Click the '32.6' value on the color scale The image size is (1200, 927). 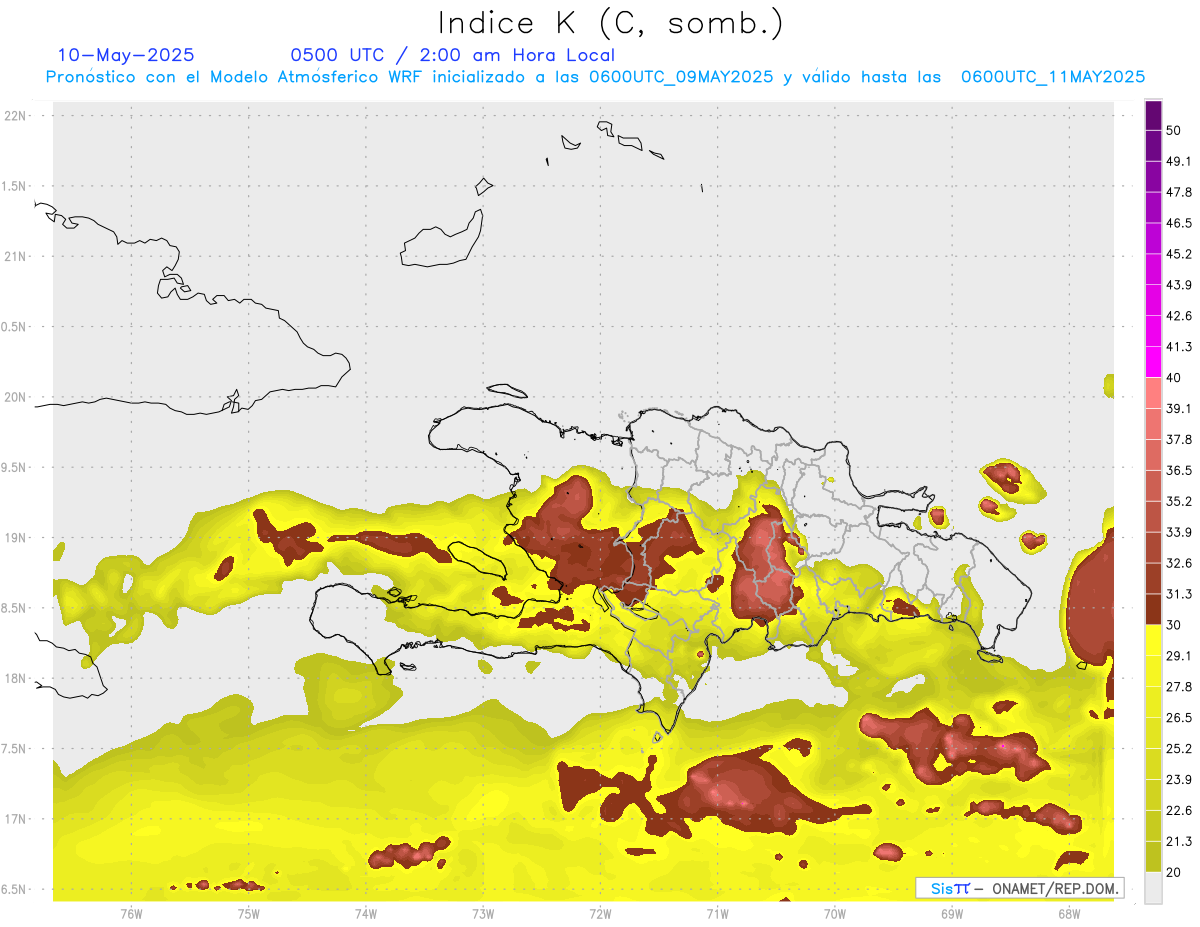click(1179, 563)
